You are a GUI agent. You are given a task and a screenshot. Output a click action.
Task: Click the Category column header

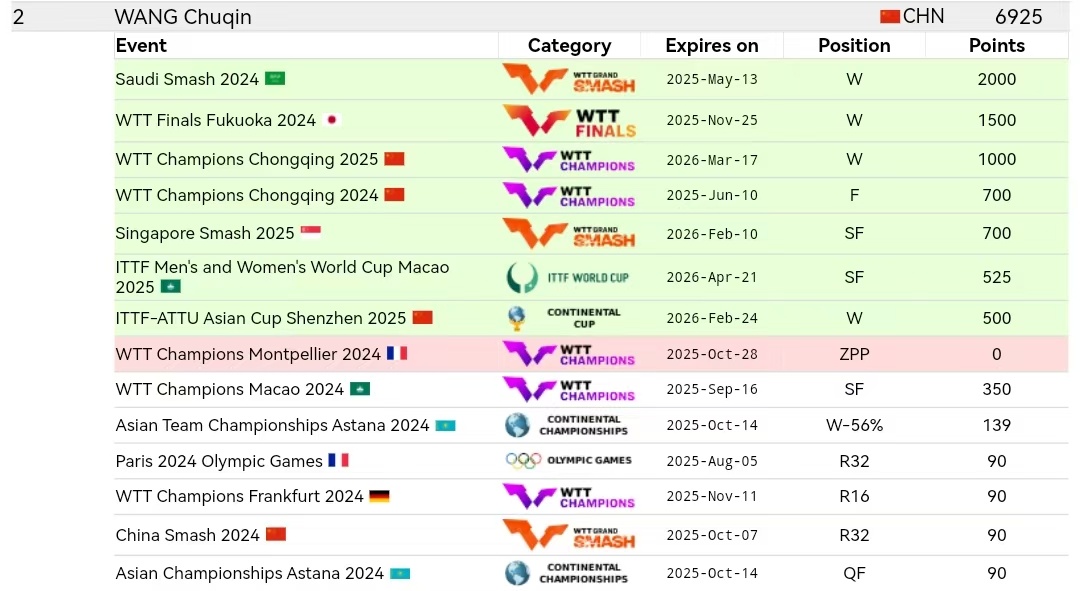(x=569, y=45)
